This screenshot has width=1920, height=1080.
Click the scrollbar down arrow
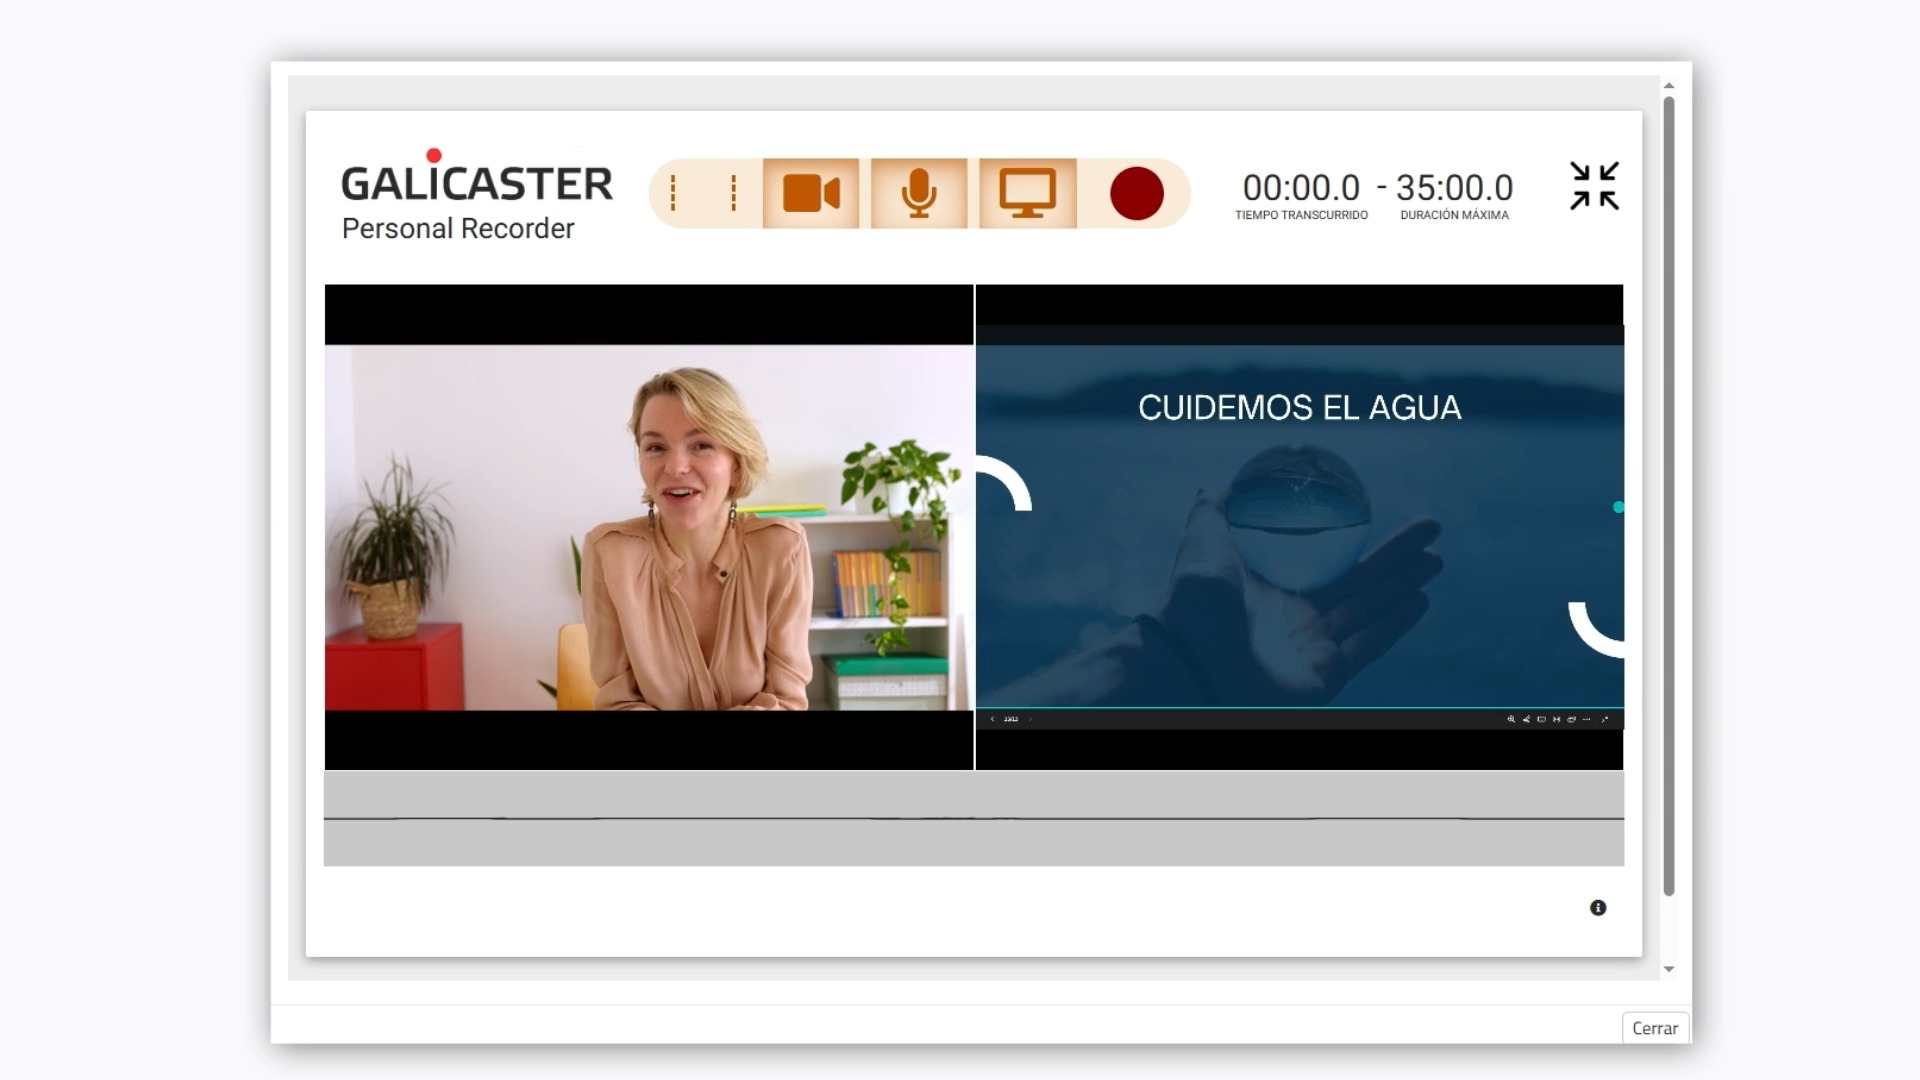(x=1669, y=969)
